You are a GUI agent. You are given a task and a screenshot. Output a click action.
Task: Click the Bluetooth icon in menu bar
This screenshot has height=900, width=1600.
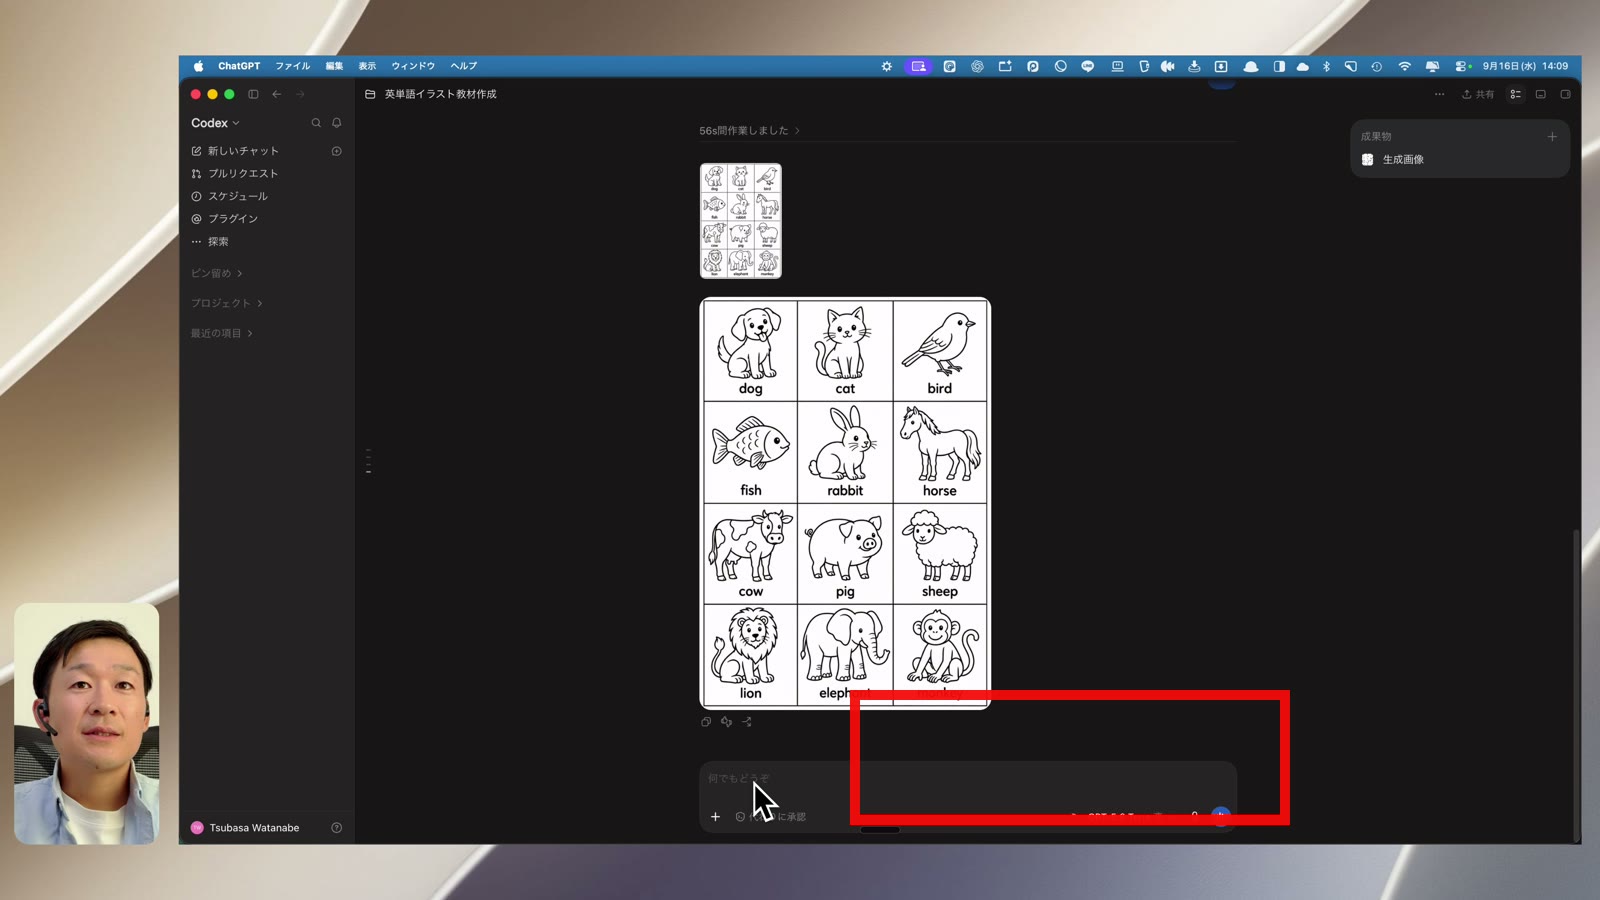(x=1326, y=66)
